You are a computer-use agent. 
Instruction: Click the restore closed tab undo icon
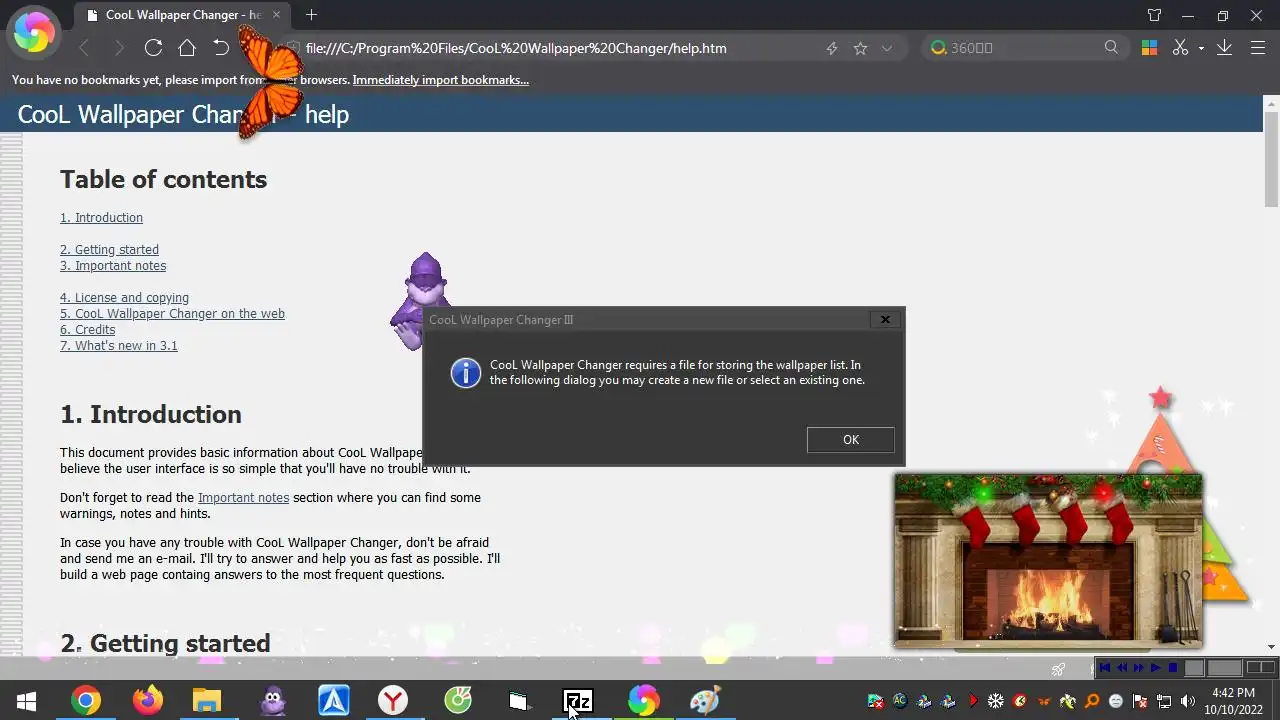221,48
